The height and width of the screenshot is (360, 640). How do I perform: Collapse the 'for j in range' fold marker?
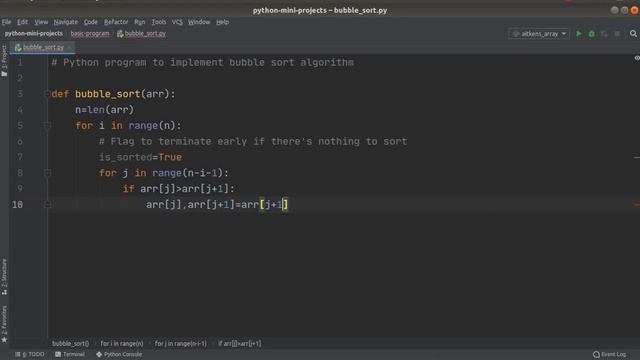(47, 173)
